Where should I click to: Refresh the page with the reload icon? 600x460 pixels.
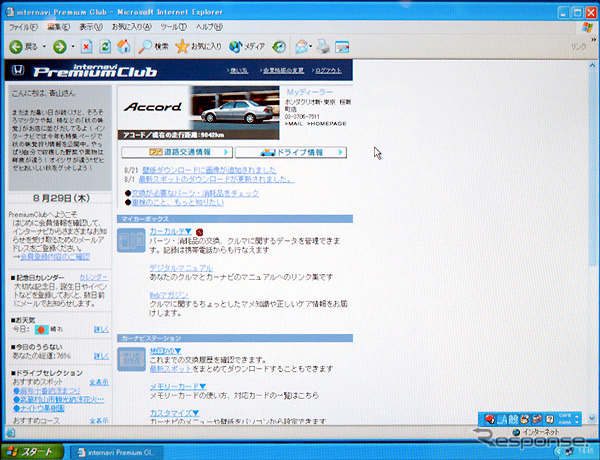105,47
